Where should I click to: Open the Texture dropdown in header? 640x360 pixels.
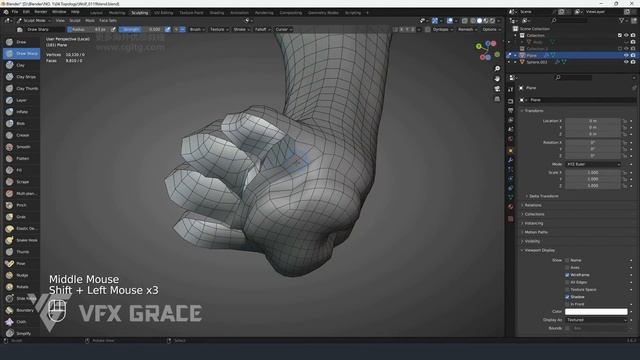(219, 29)
